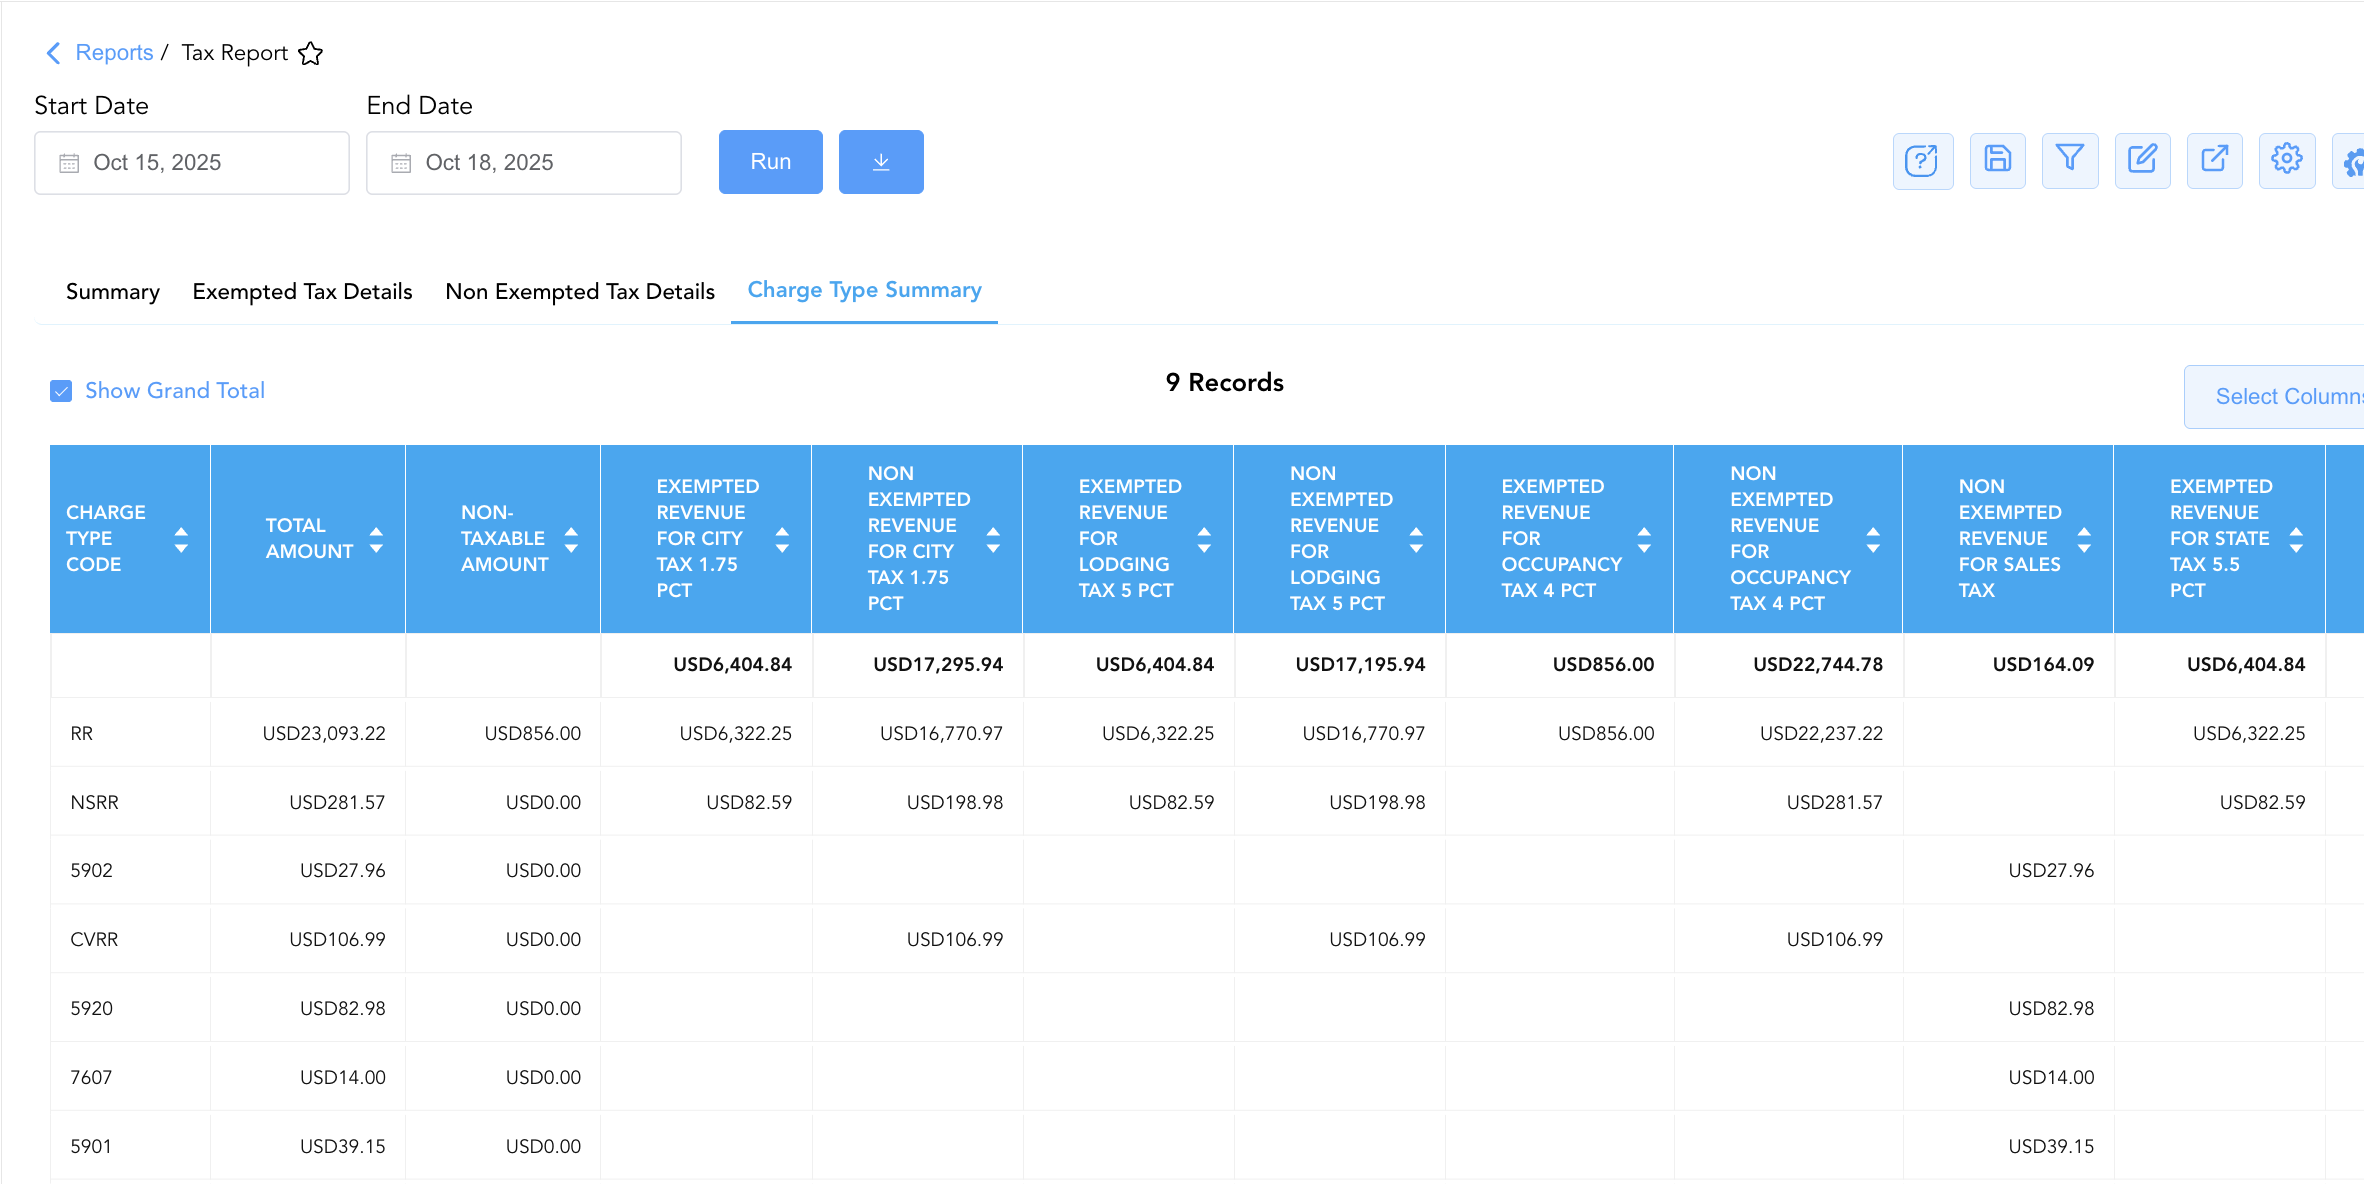Click the Run button

[771, 162]
